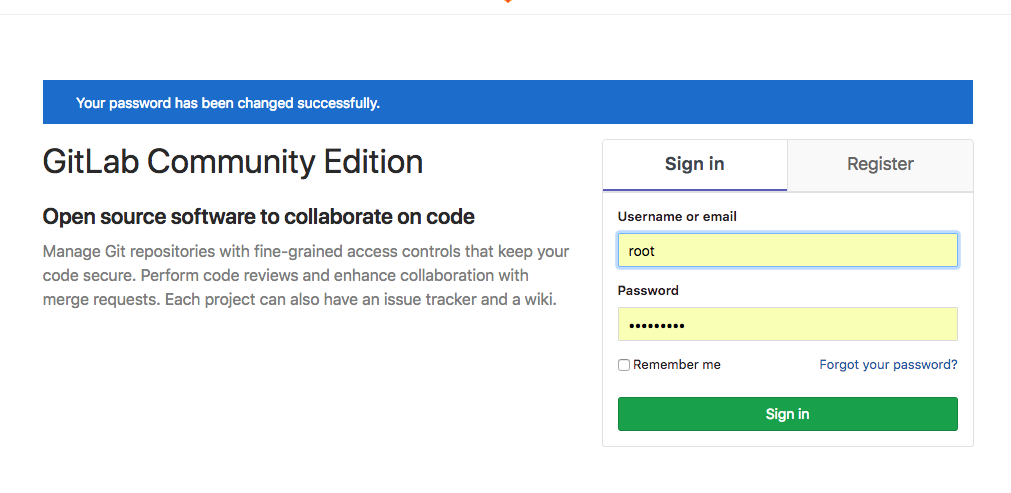Tick the Remember me checkbox
This screenshot has height=493, width=1011.
coord(624,365)
